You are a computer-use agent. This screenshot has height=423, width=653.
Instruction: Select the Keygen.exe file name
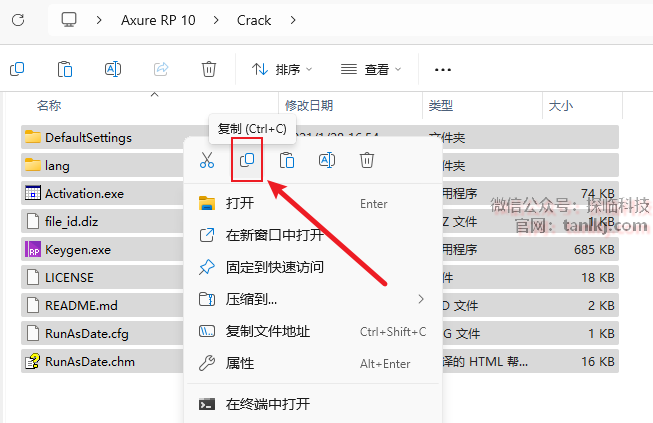click(x=78, y=249)
